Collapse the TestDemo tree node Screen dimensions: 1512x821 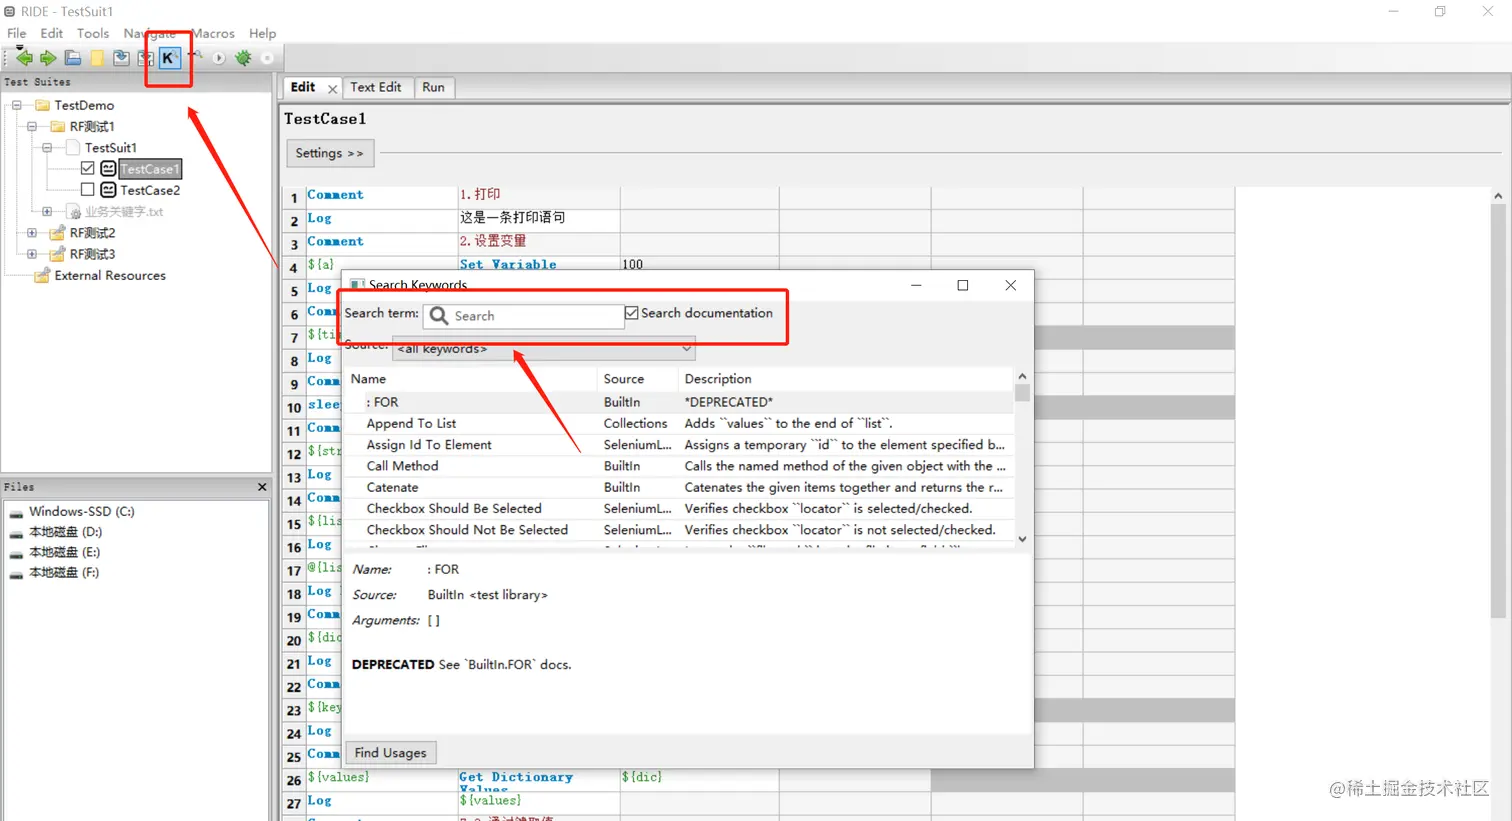17,105
